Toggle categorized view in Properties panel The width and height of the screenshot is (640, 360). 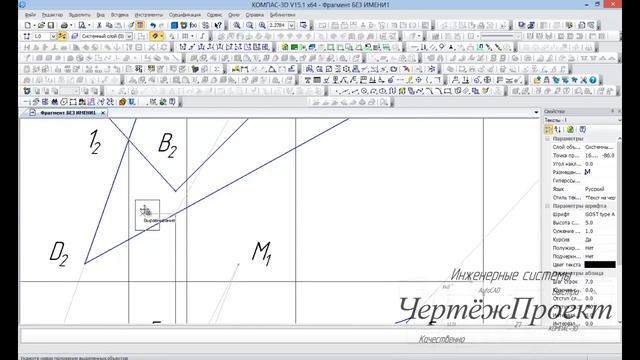549,129
